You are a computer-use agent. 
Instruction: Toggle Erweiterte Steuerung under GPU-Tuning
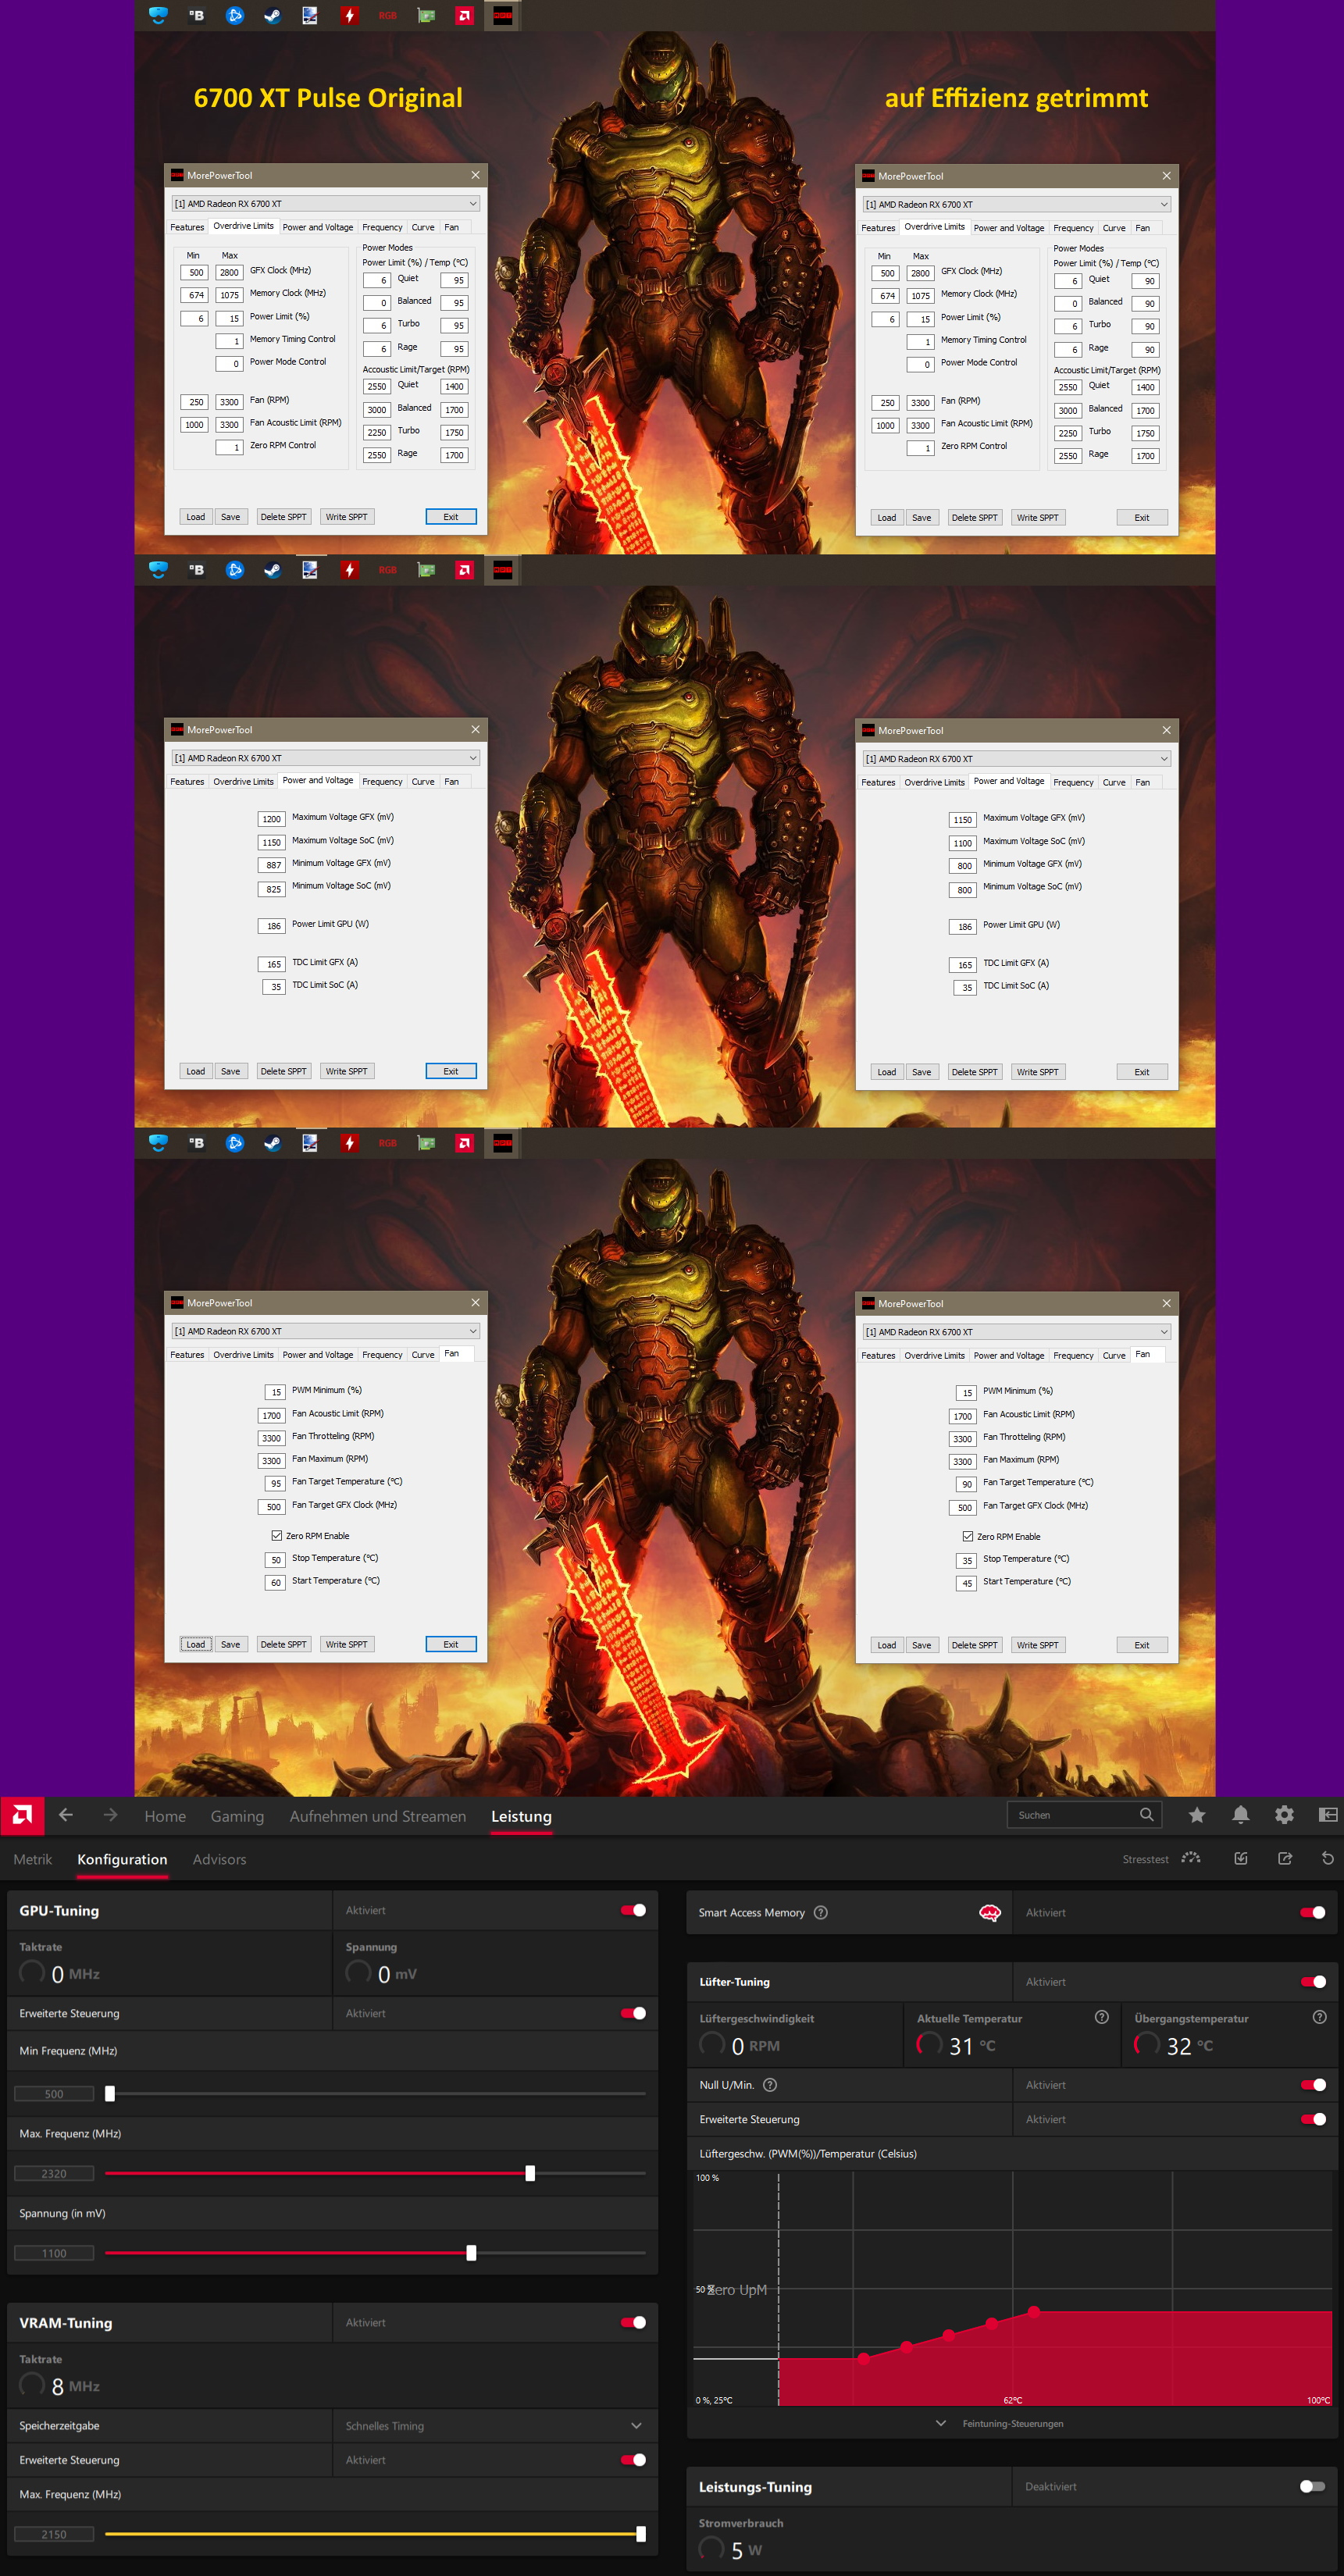coord(633,2013)
